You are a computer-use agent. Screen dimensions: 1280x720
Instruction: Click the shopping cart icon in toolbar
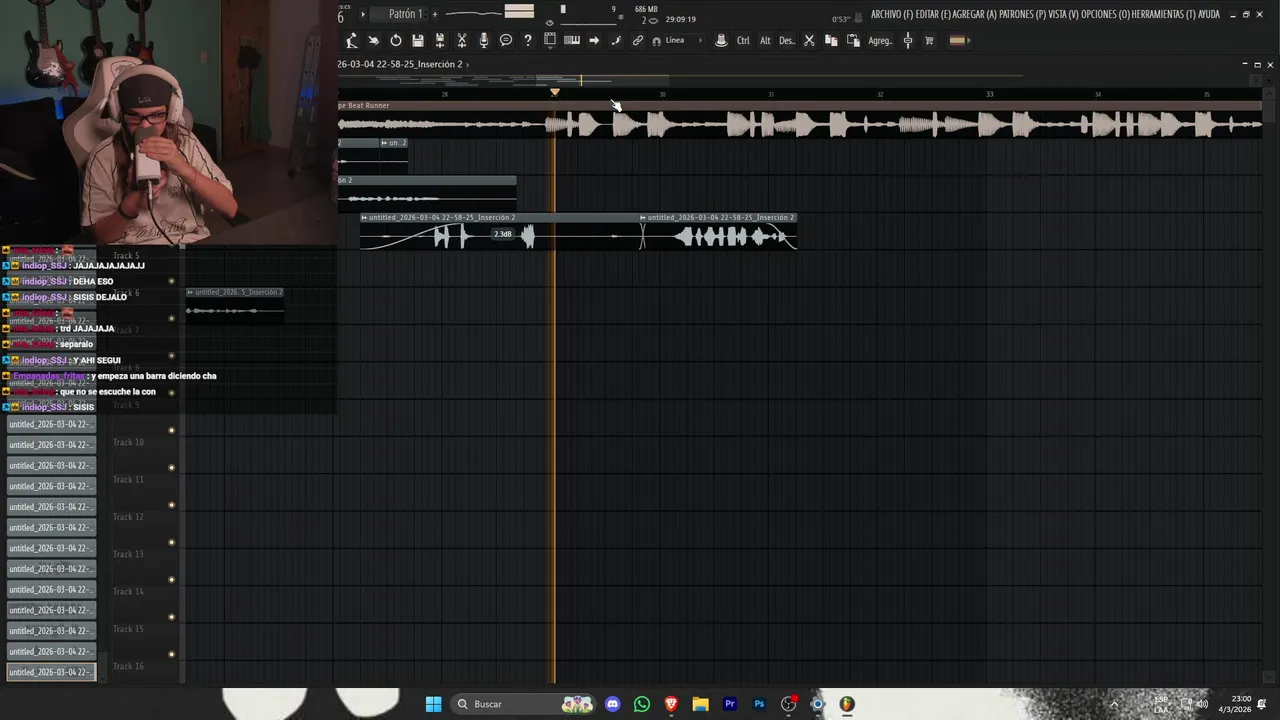(929, 41)
